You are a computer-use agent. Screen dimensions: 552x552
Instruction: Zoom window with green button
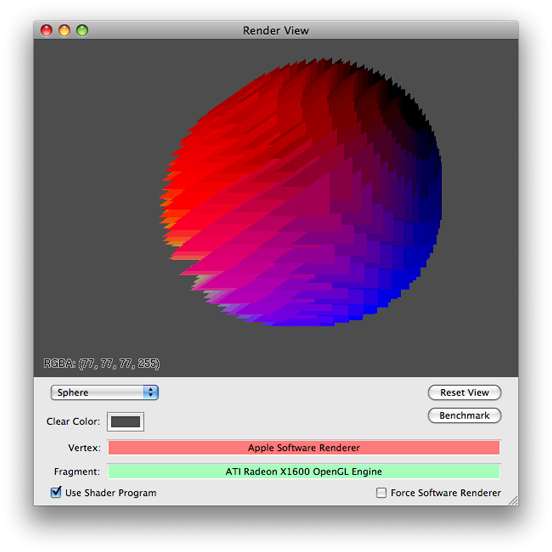click(x=82, y=30)
